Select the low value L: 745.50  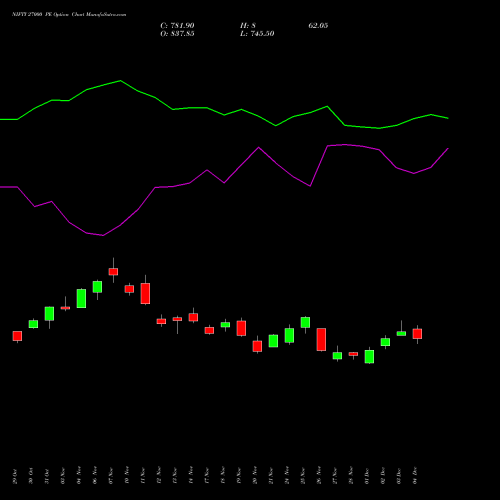coord(257,34)
